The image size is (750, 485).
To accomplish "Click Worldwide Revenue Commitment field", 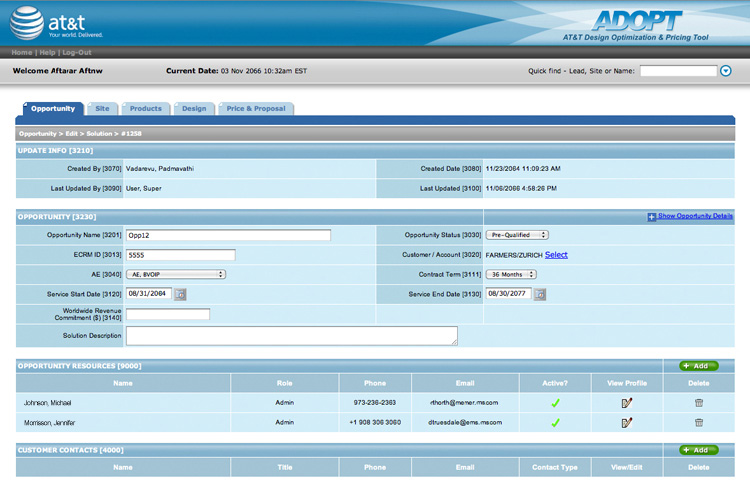I will [168, 314].
